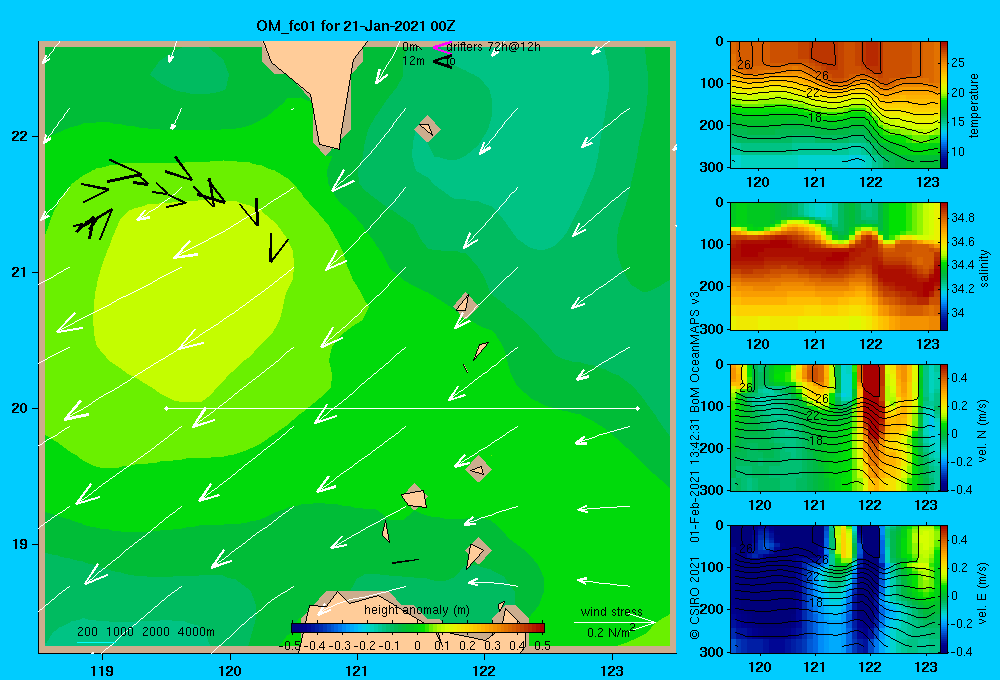
Task: Click the '0.2 N/m2' wind scale value
Action: [610, 632]
